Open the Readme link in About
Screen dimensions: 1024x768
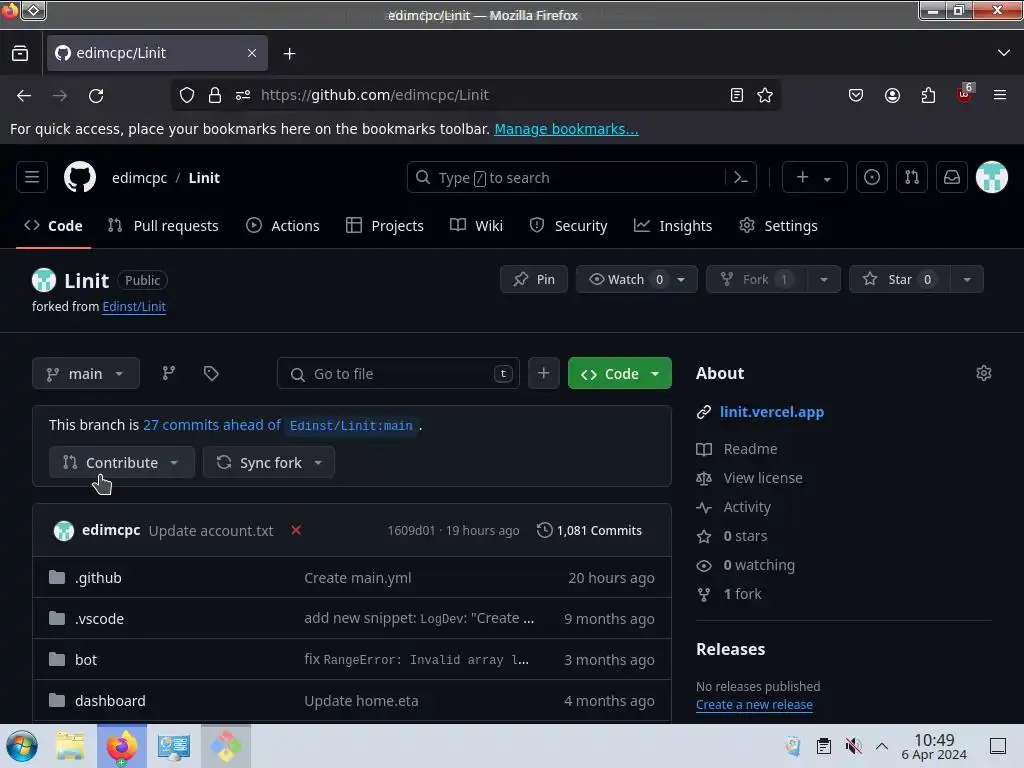(x=750, y=449)
